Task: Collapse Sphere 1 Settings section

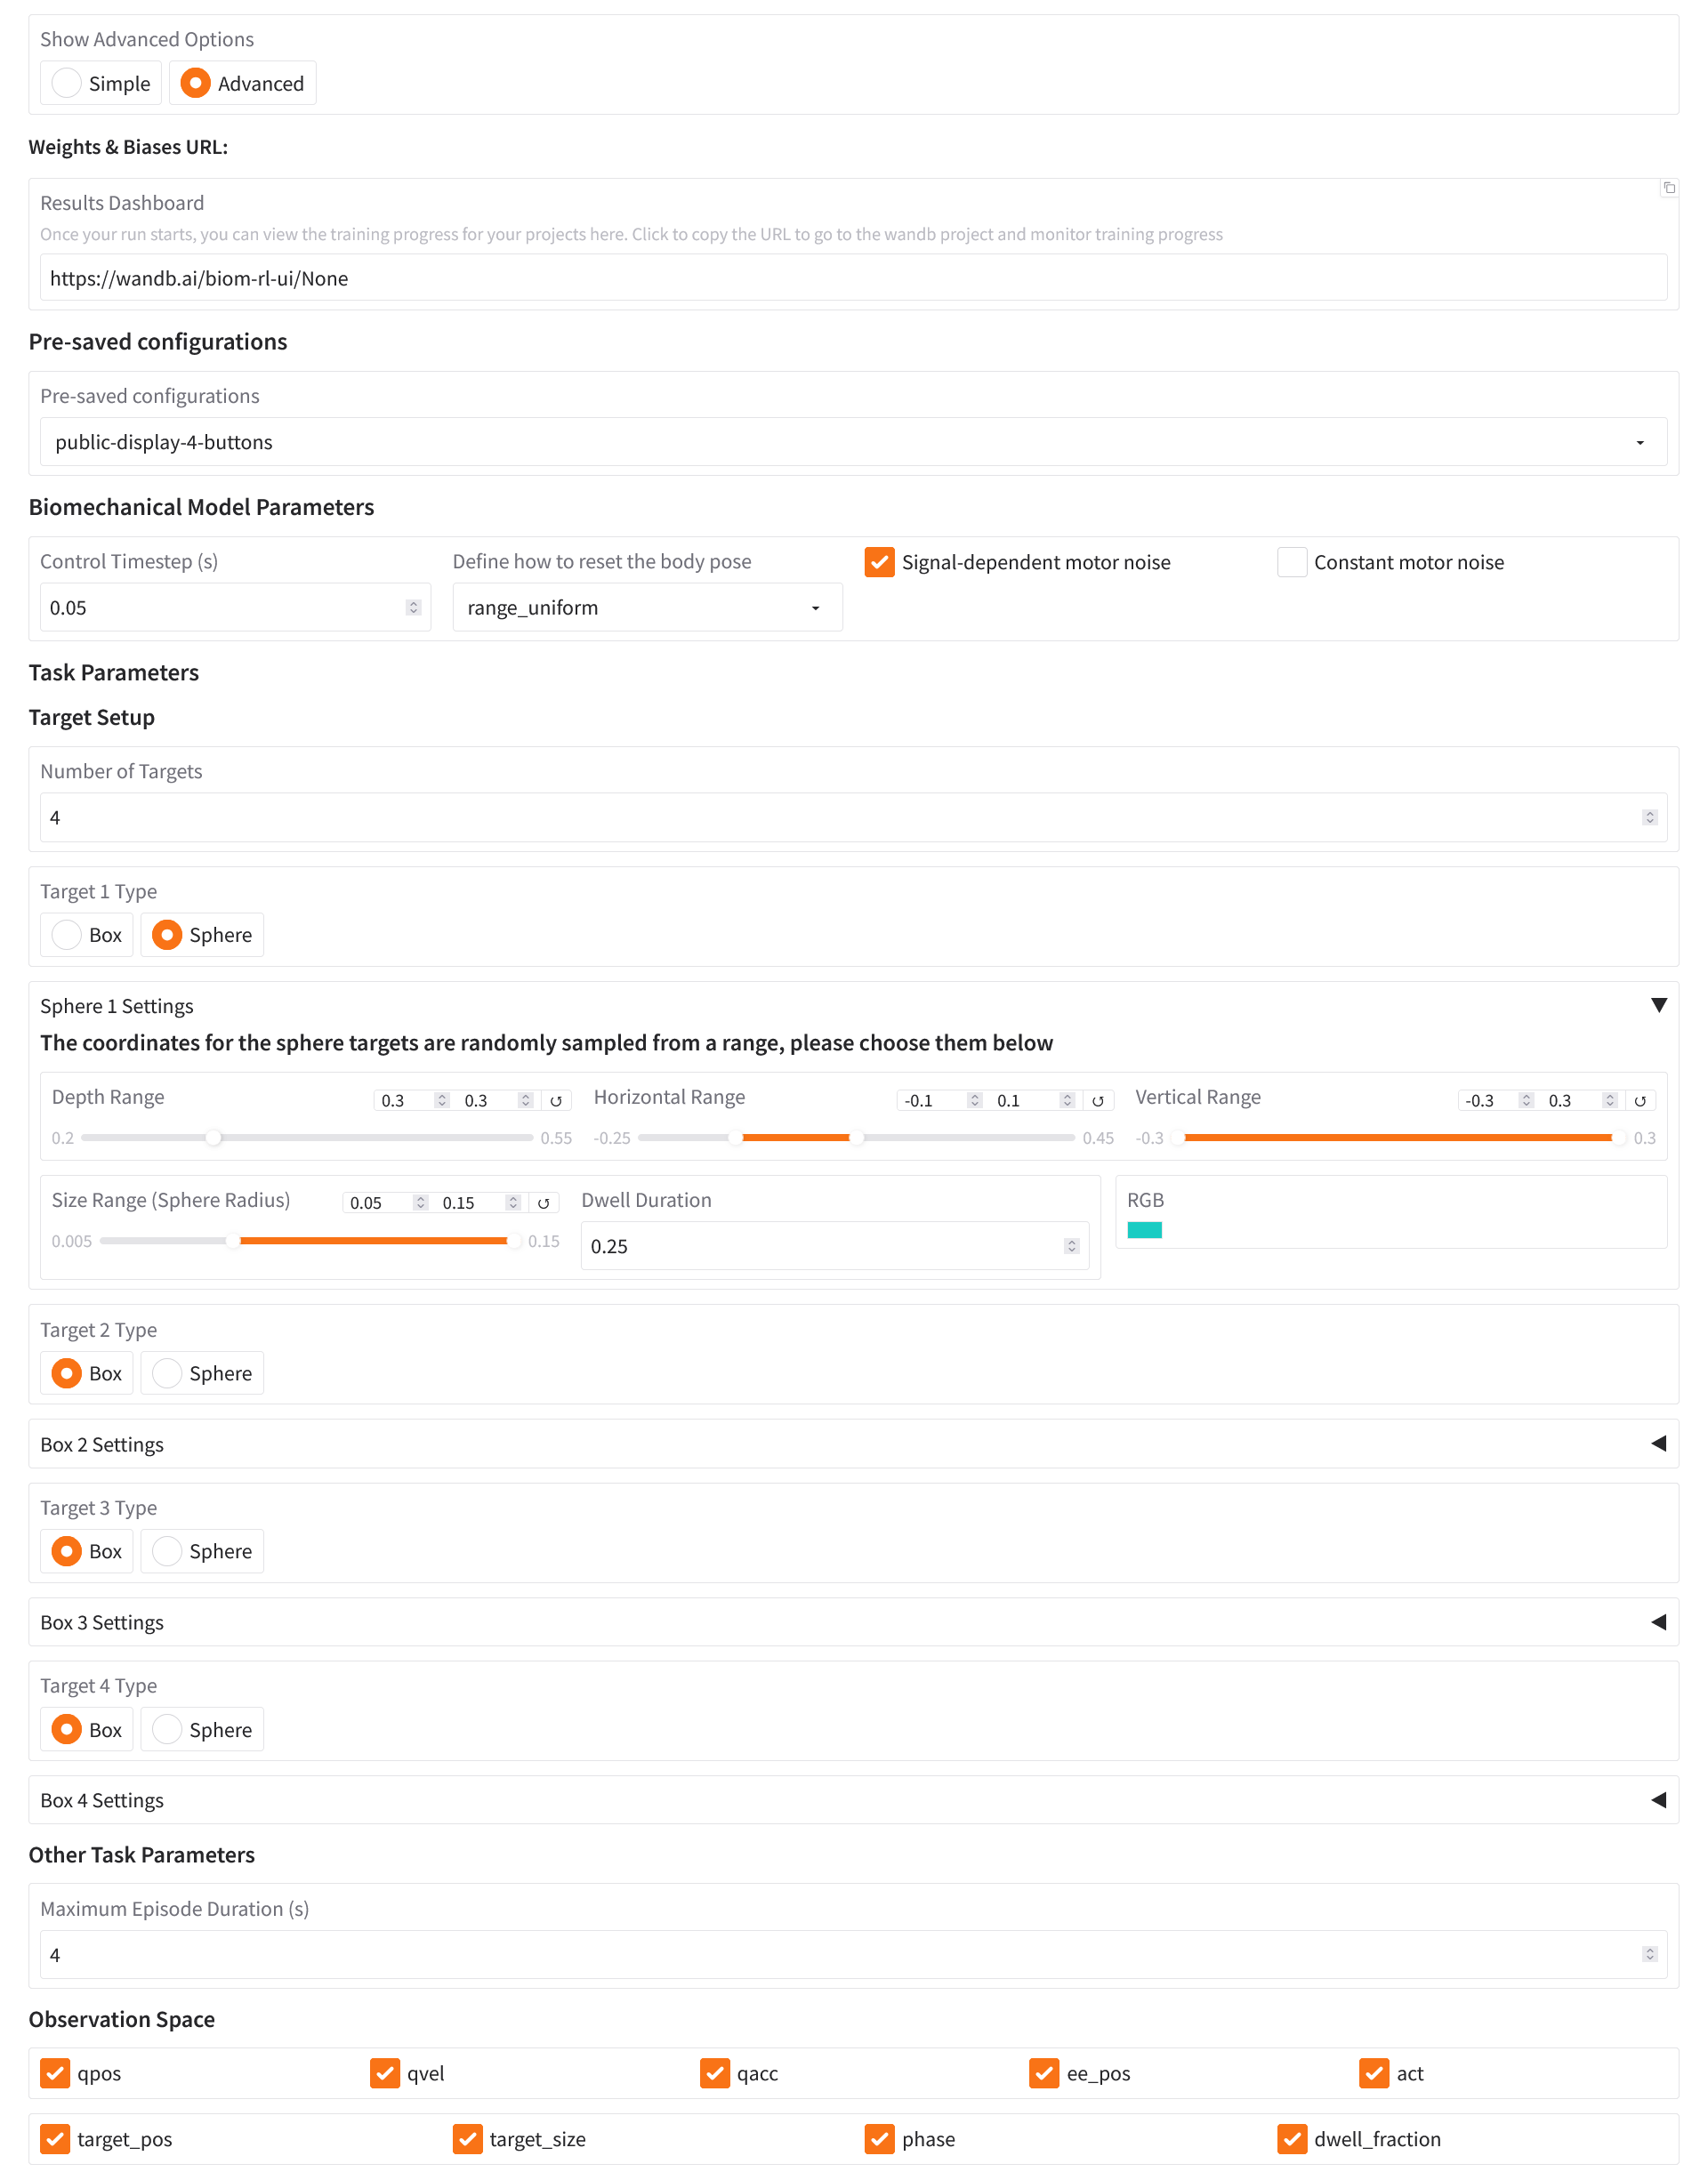Action: [1658, 1005]
